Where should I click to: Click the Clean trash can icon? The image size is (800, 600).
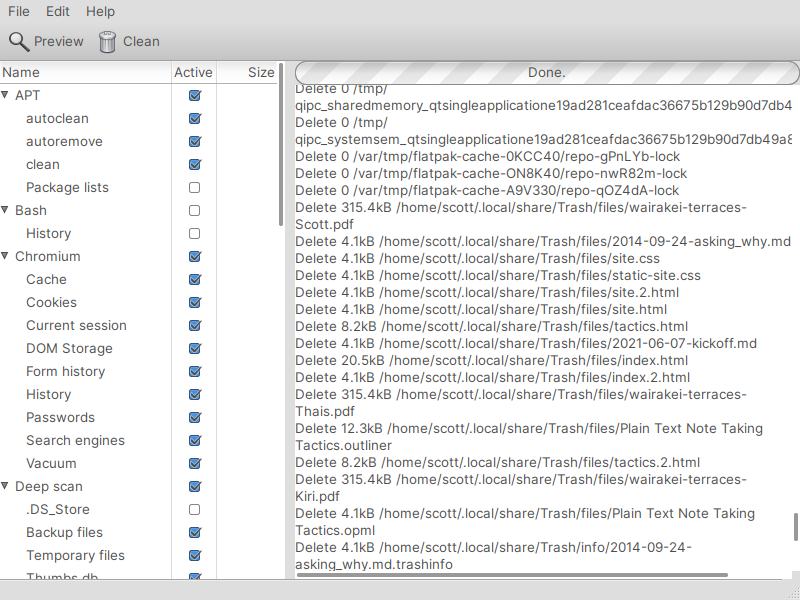pyautogui.click(x=107, y=42)
